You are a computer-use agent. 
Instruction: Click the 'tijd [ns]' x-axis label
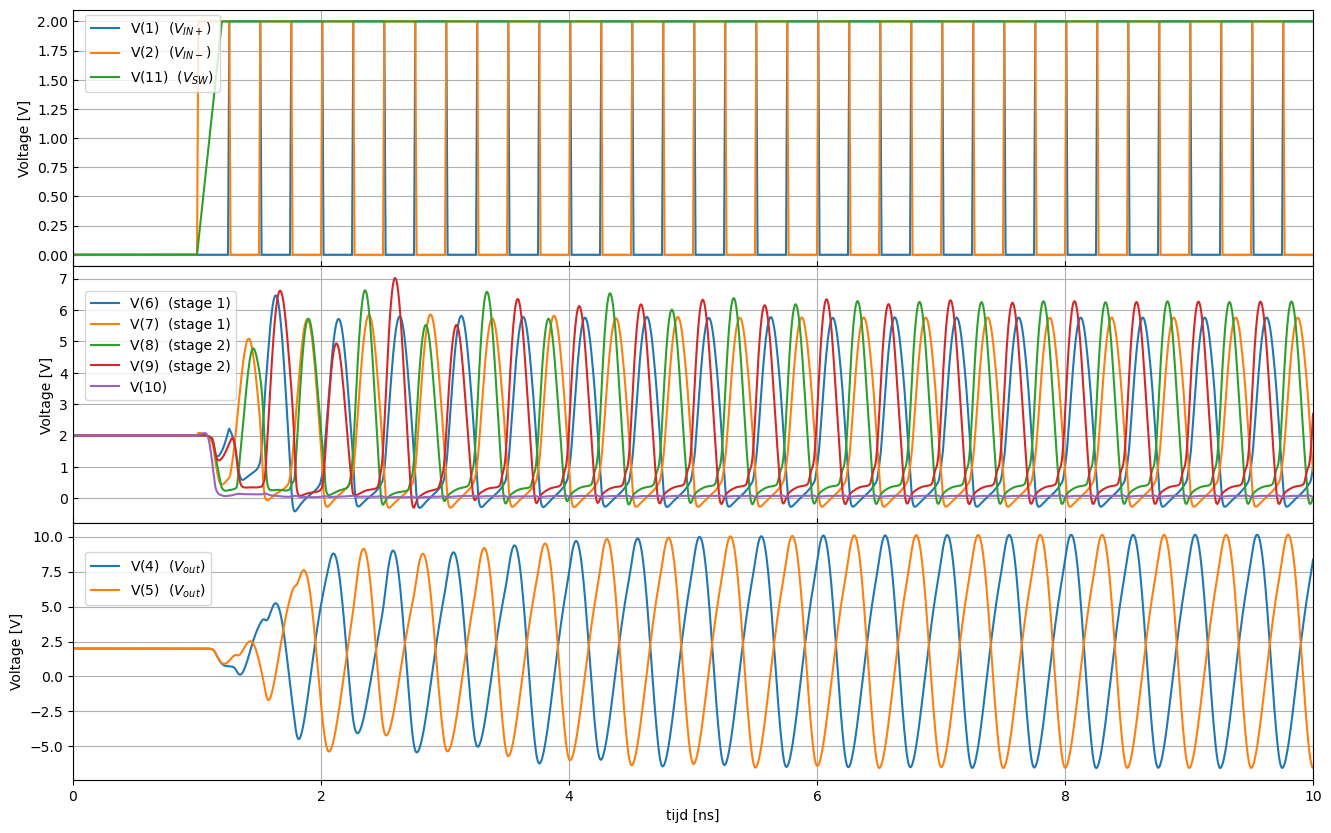pyautogui.click(x=692, y=815)
